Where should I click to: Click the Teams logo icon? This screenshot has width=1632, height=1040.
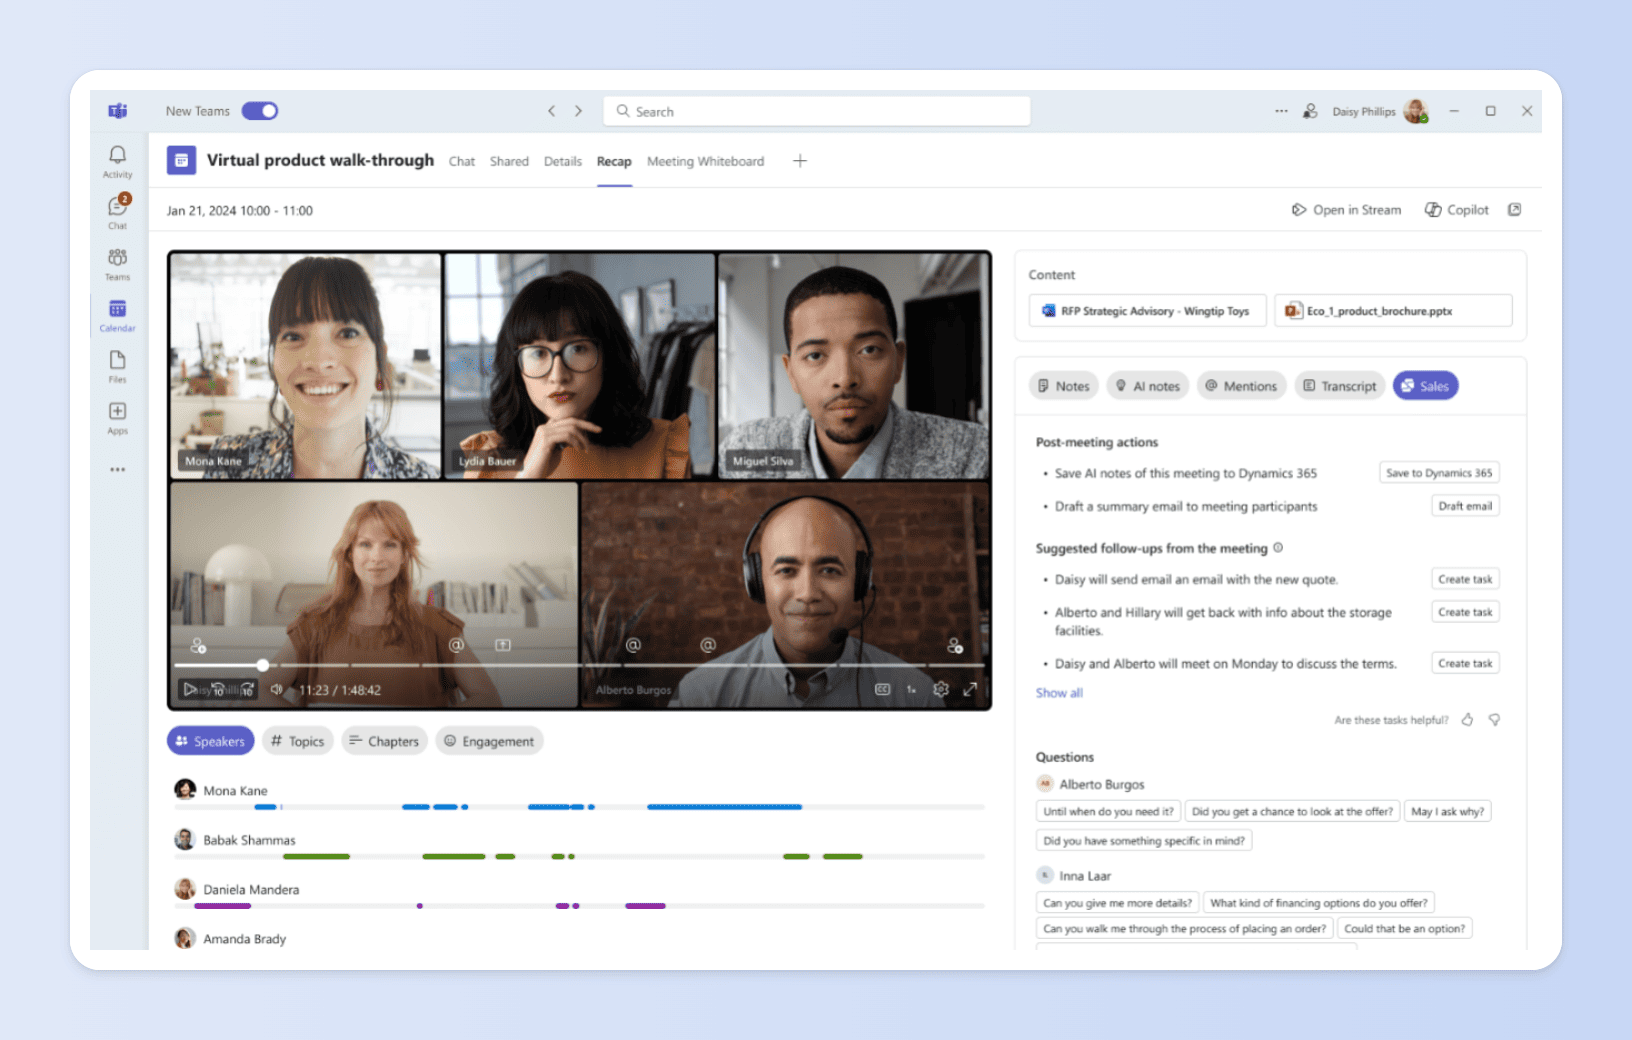point(118,111)
